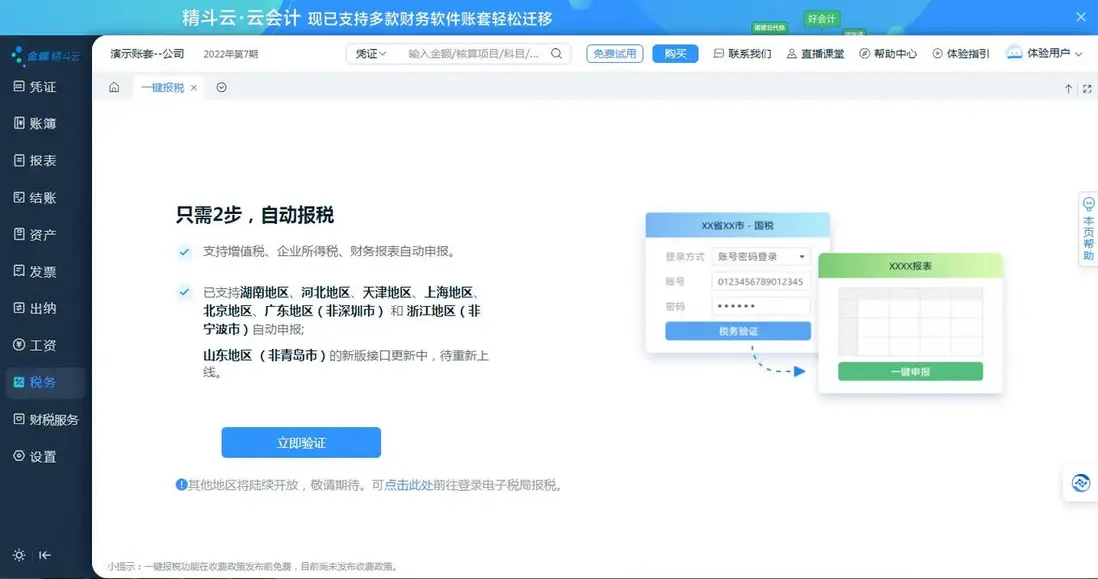This screenshot has width=1098, height=579.
Task: Open the 报表 sidebar module
Action: (35, 160)
